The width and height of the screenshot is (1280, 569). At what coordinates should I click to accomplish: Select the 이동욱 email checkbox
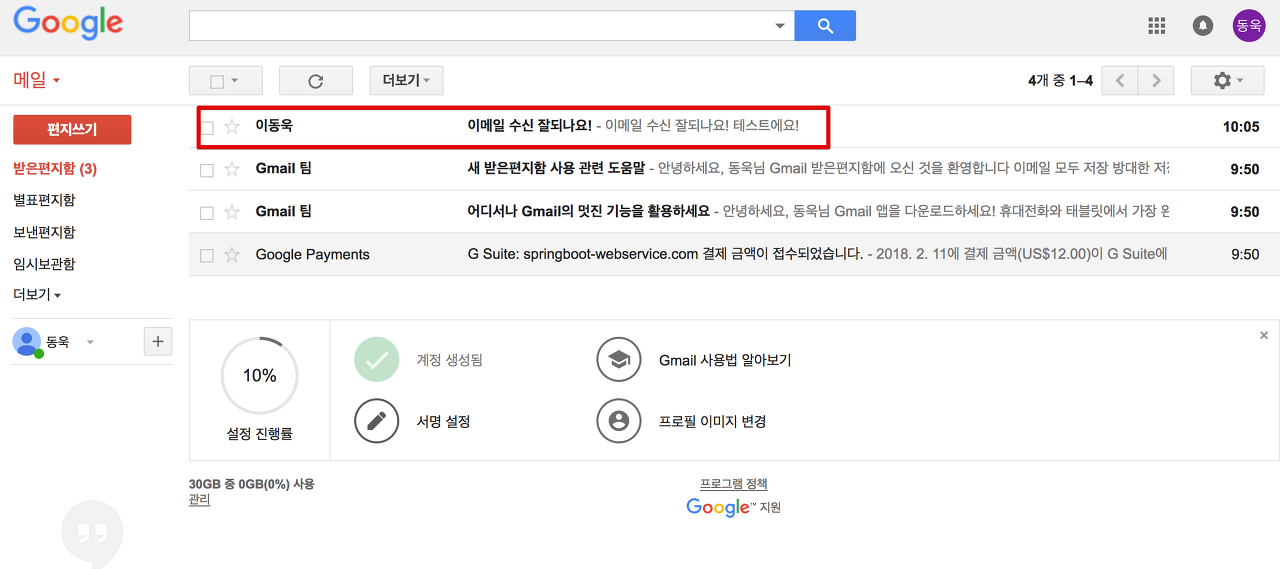point(207,128)
